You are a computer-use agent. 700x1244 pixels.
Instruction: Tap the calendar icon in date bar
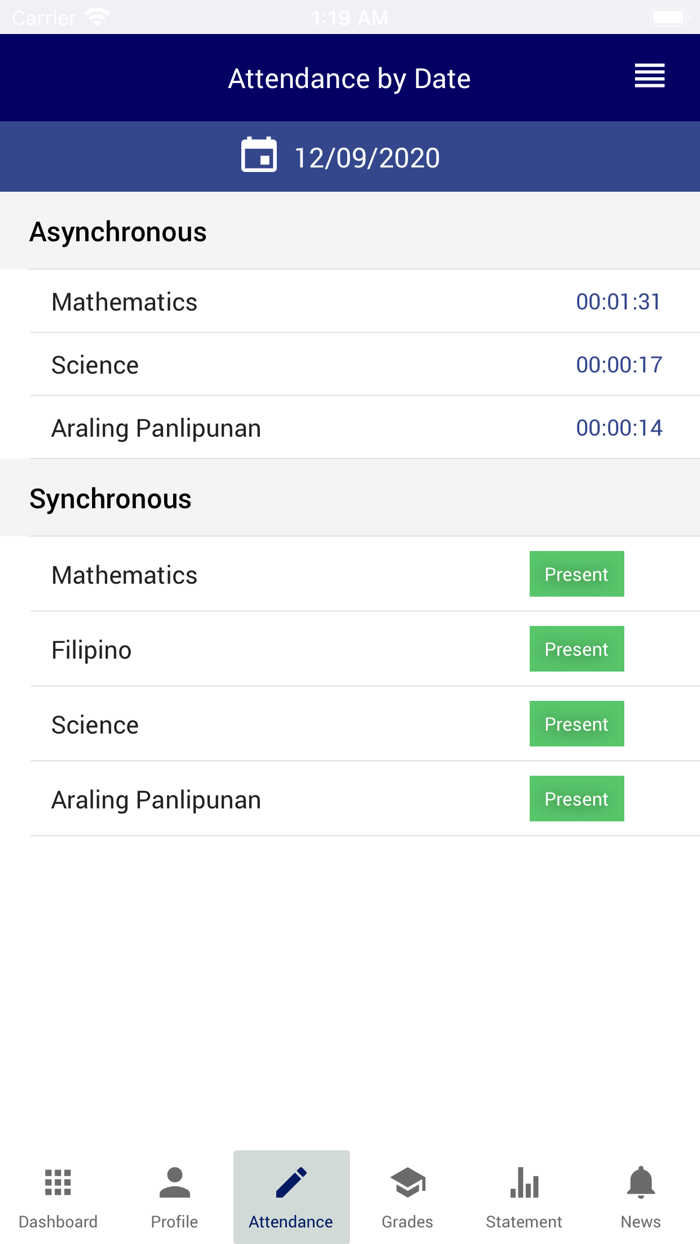point(259,156)
